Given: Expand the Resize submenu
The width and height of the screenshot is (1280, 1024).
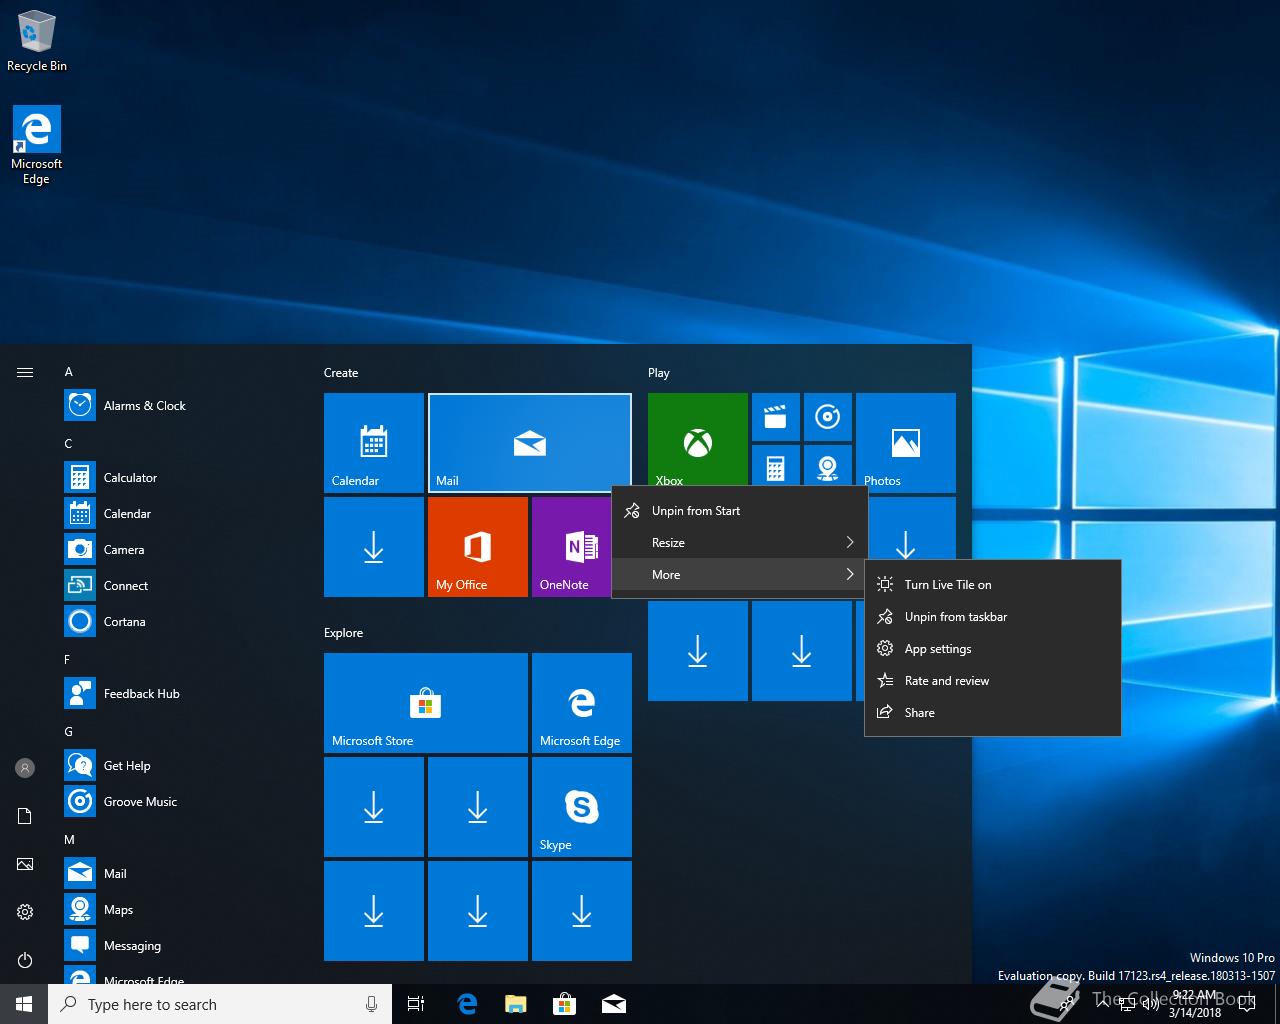Looking at the screenshot, I should pyautogui.click(x=738, y=543).
